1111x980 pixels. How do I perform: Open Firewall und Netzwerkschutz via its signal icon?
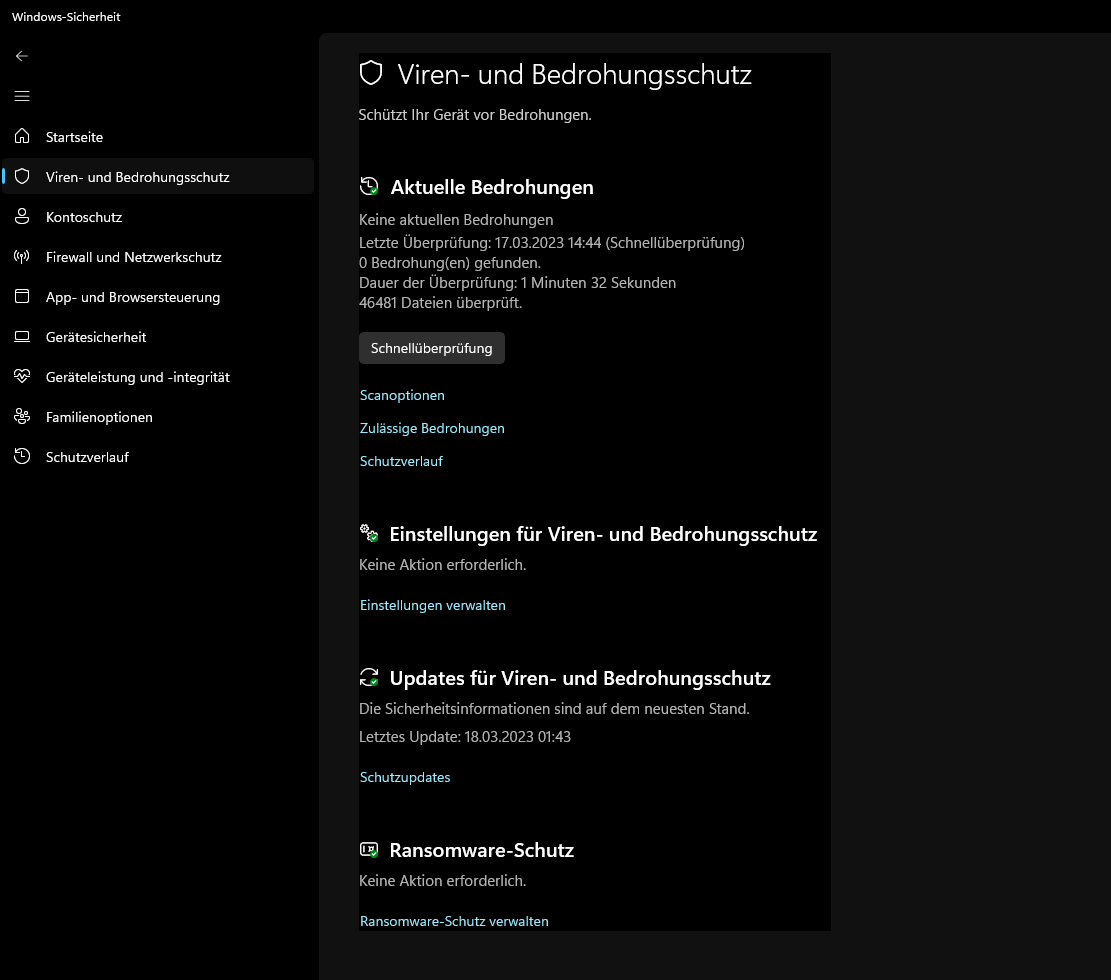21,257
